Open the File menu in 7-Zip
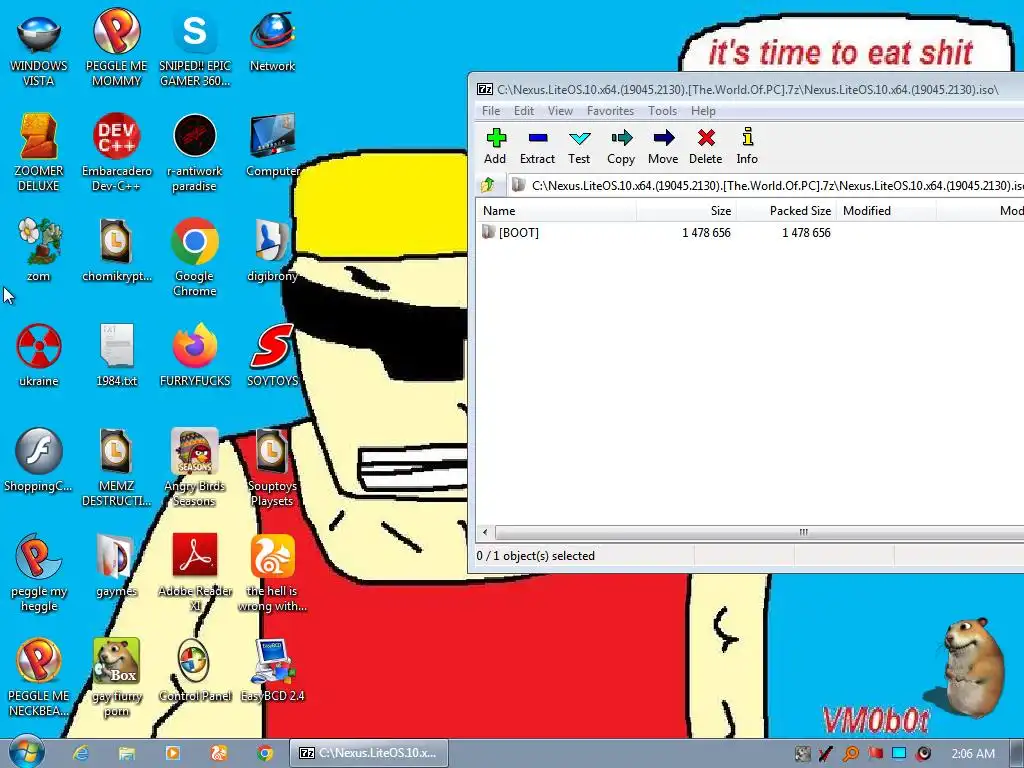 point(490,111)
